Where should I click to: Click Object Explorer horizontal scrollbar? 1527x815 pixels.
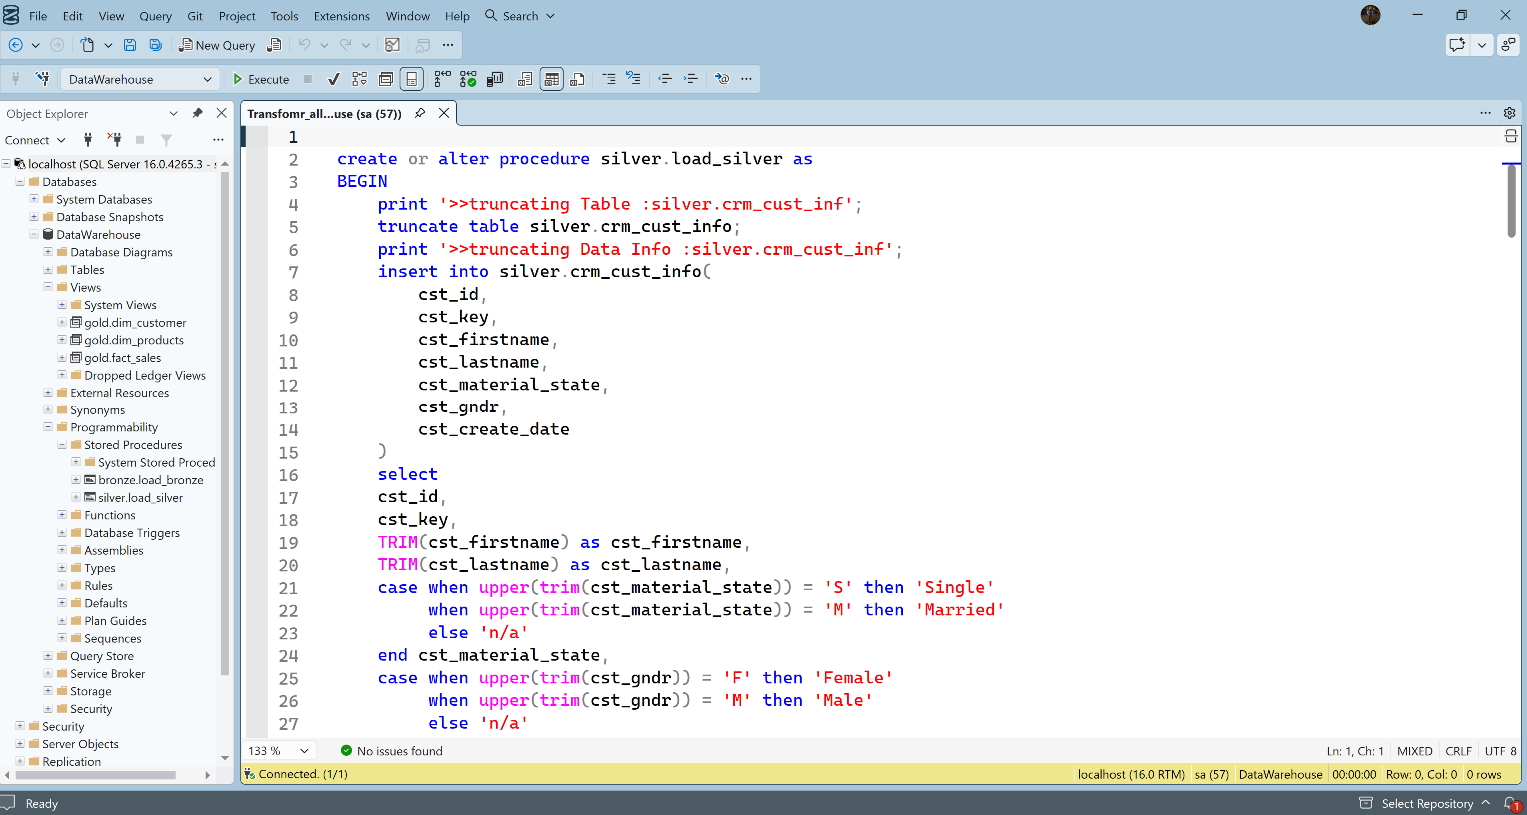pos(94,775)
